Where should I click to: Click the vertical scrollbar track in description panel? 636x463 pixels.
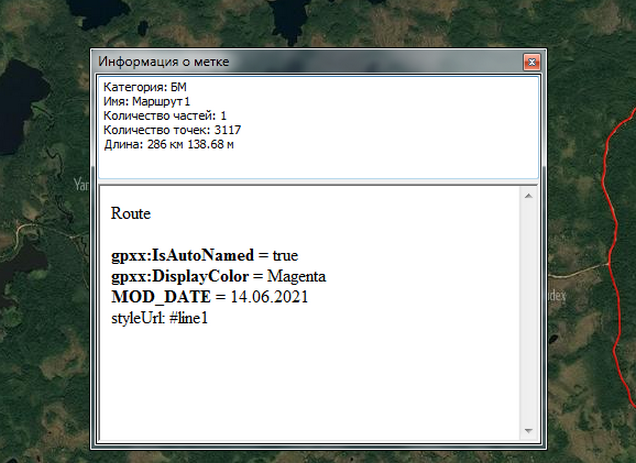(527, 320)
